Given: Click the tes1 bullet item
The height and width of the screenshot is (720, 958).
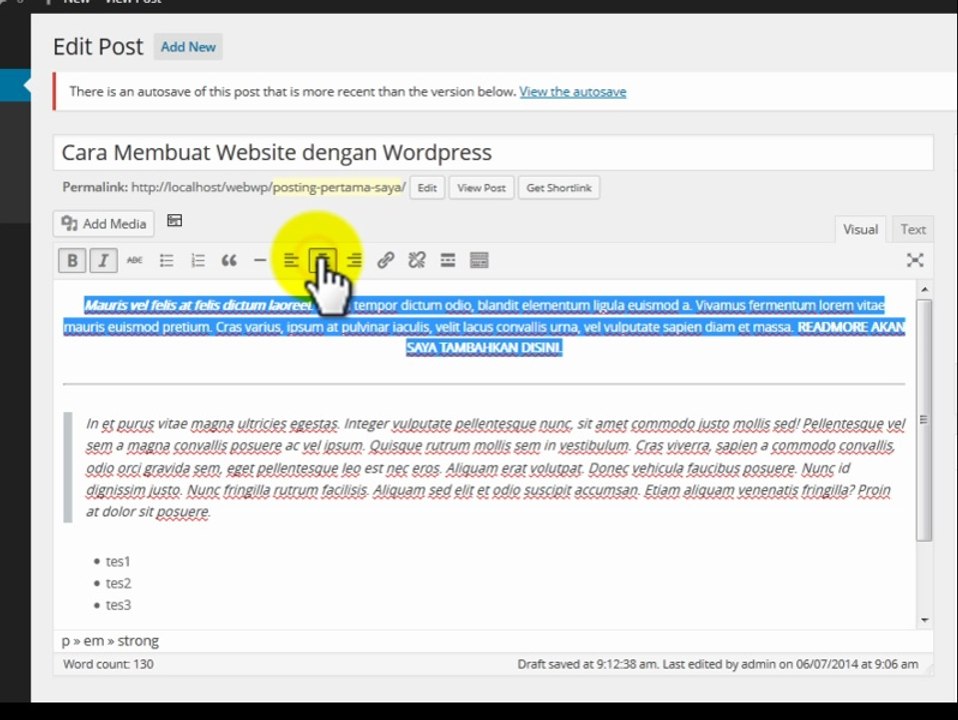Looking at the screenshot, I should (x=118, y=561).
